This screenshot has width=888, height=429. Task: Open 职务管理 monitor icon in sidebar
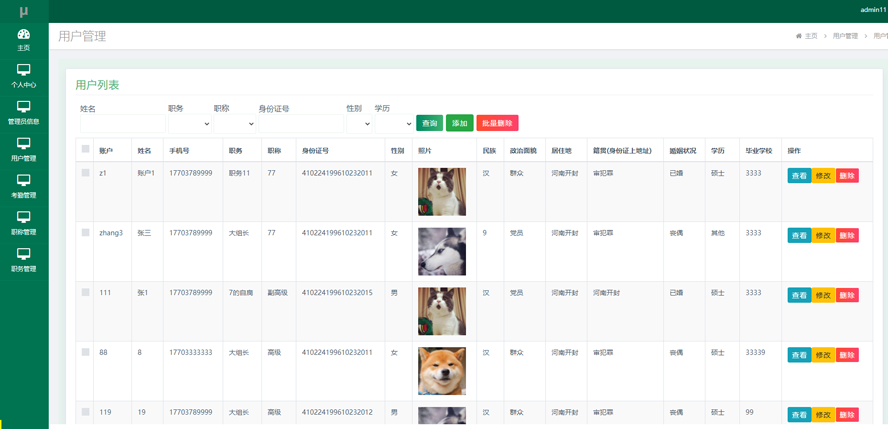[24, 254]
